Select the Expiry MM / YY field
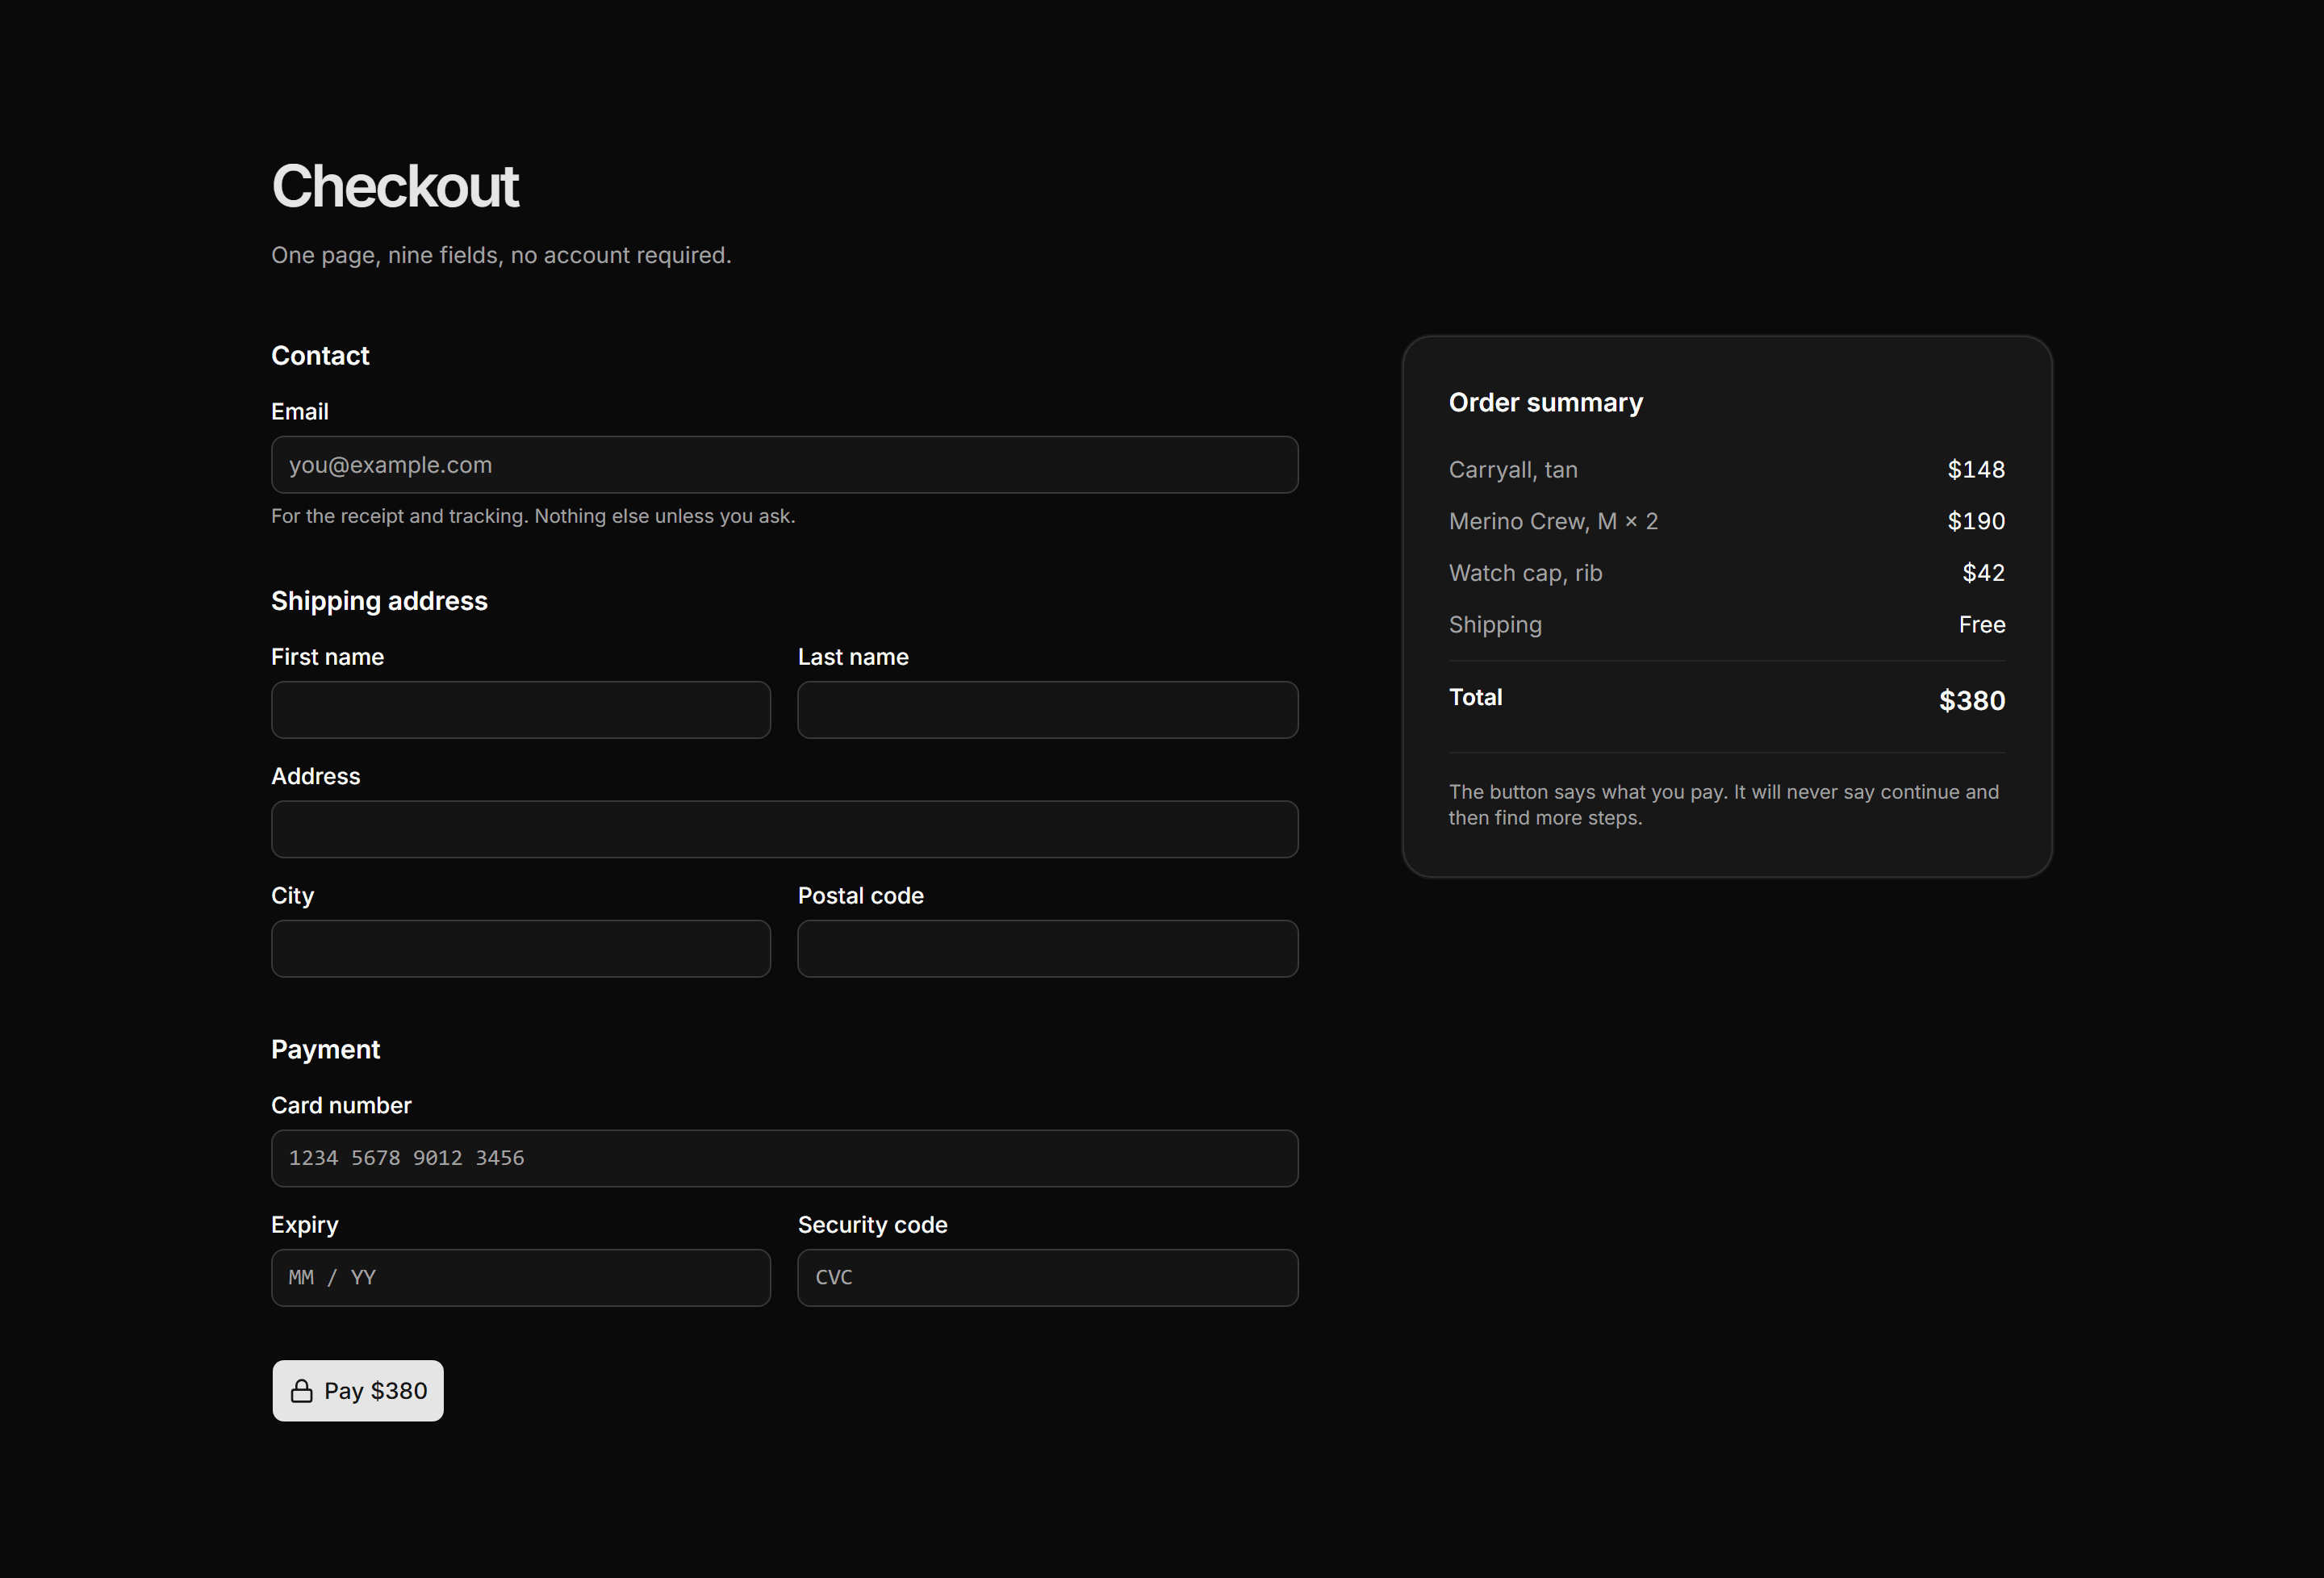The image size is (2324, 1578). tap(521, 1278)
